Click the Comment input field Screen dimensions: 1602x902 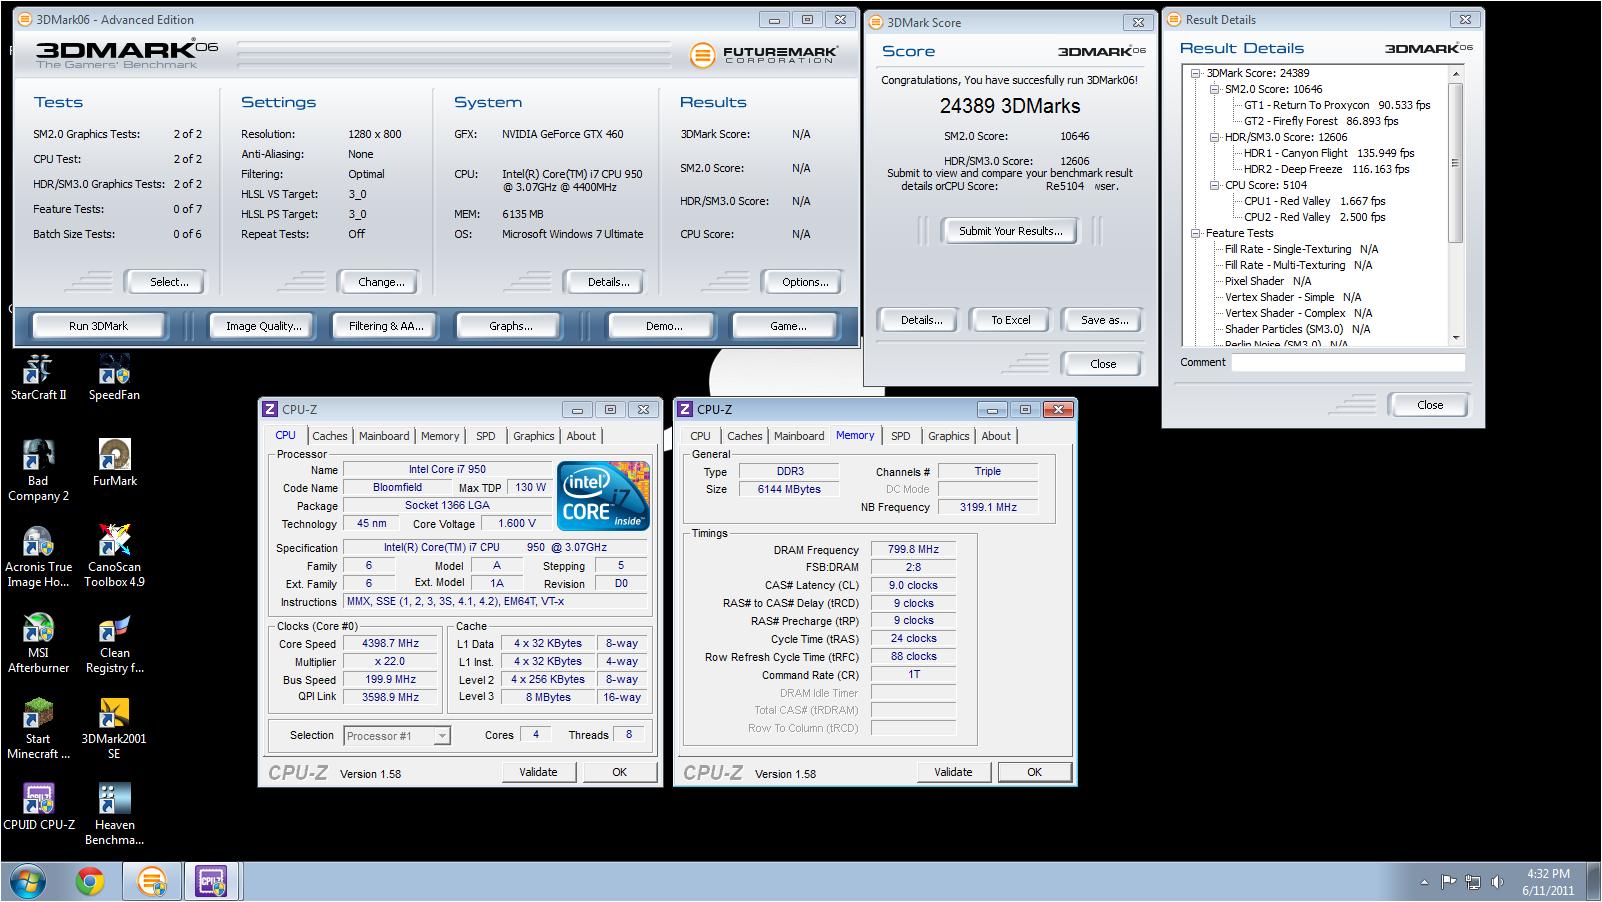1348,363
